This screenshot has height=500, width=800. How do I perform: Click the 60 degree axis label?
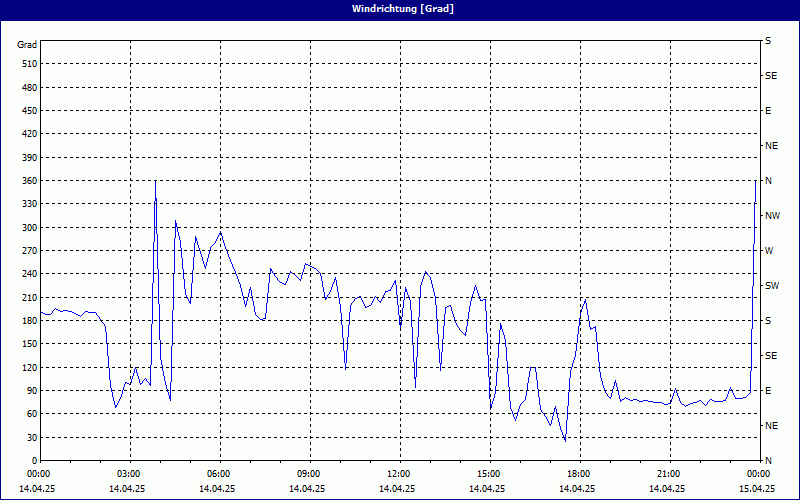(32, 414)
